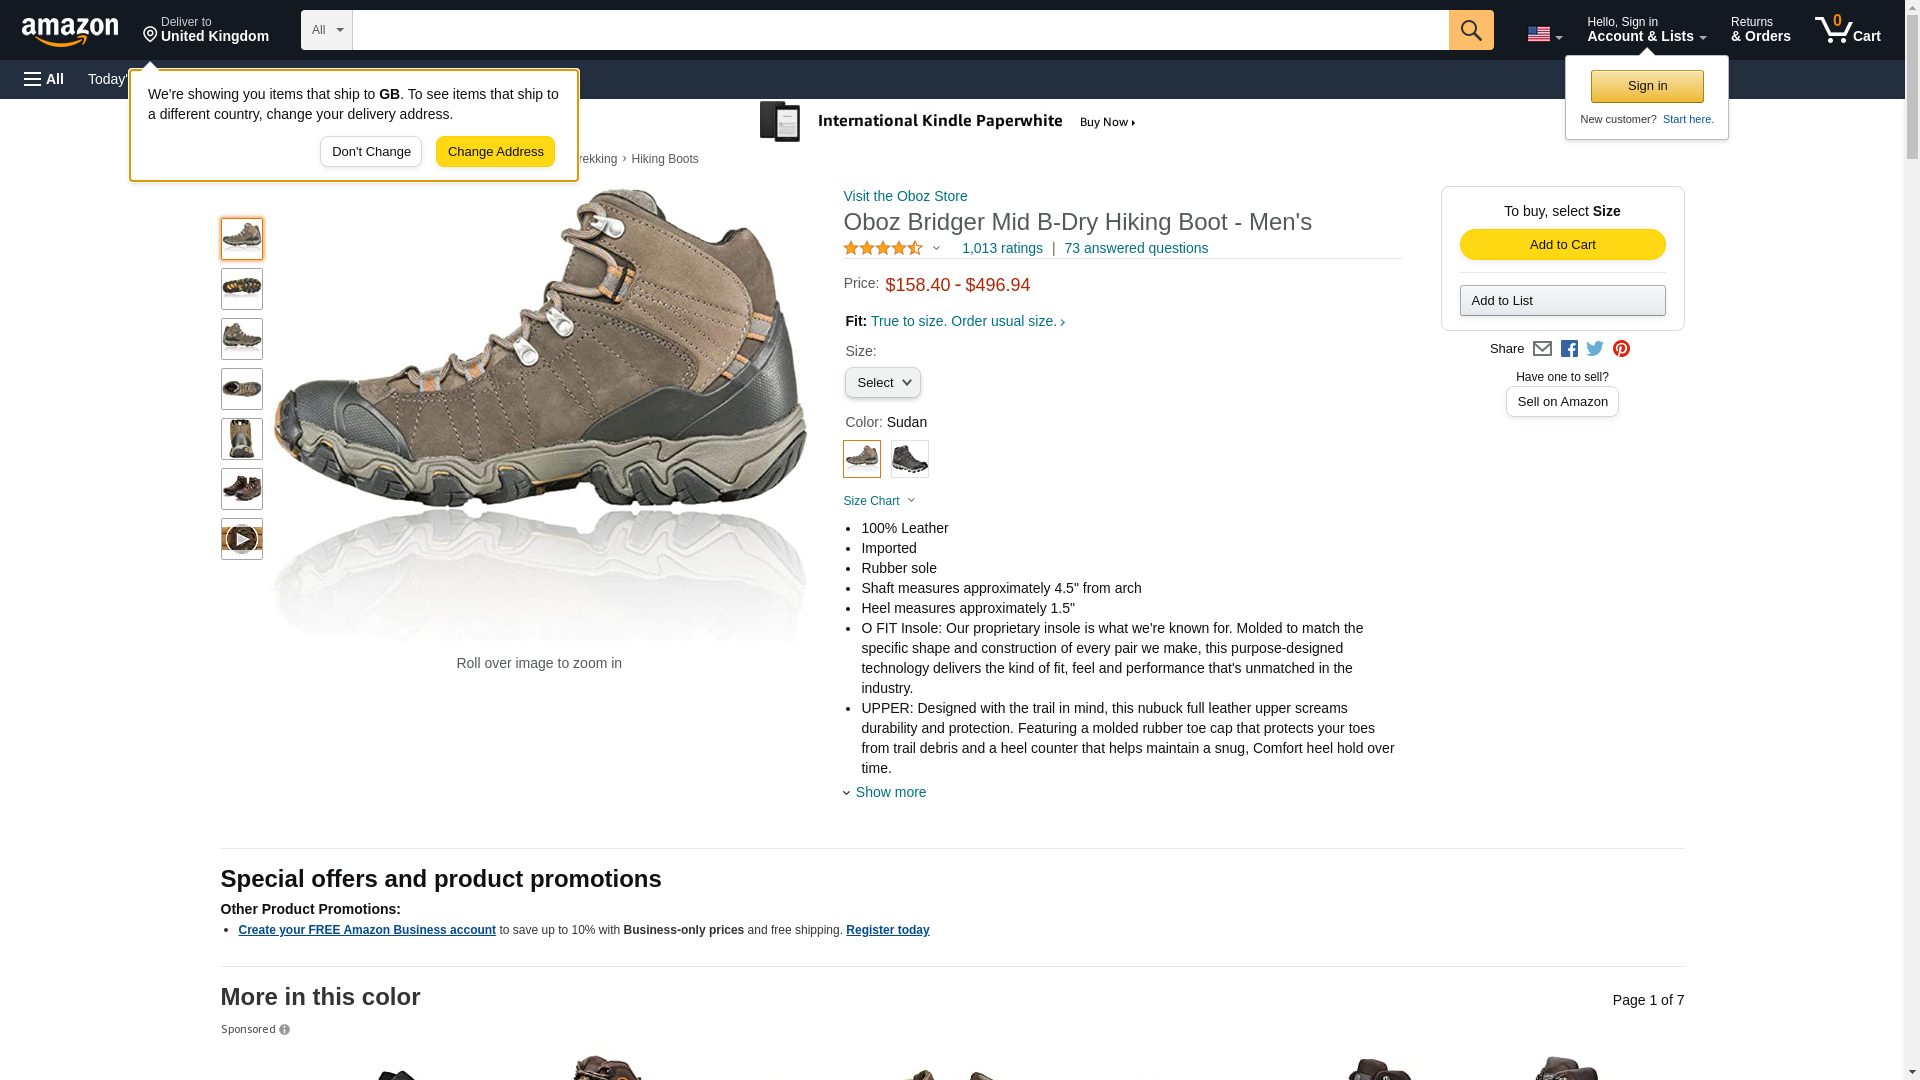Play the product video thumbnail
The height and width of the screenshot is (1080, 1920).
pos(241,539)
